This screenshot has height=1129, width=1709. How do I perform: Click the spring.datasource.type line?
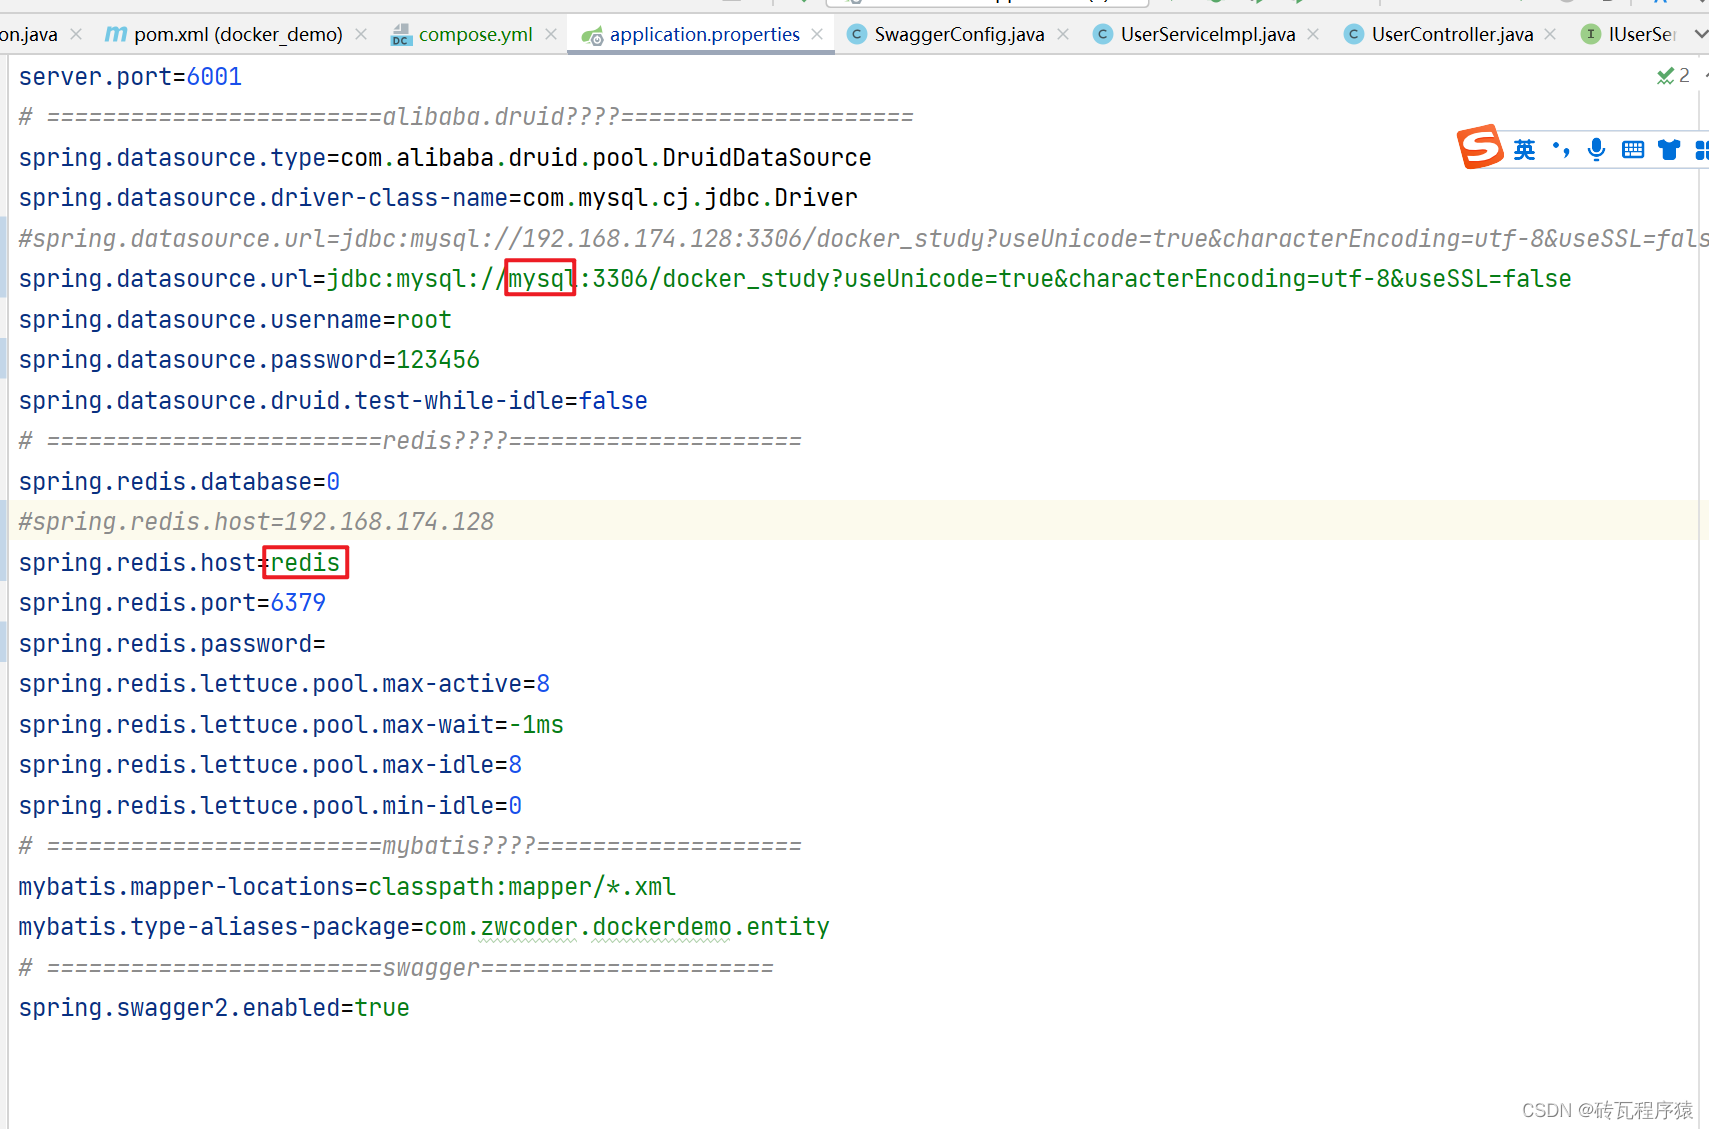[x=445, y=158]
